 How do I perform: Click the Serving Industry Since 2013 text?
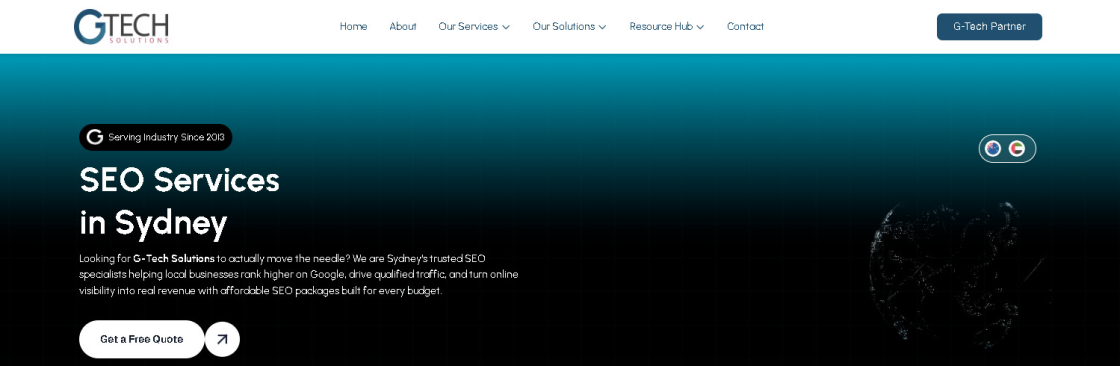click(x=166, y=137)
